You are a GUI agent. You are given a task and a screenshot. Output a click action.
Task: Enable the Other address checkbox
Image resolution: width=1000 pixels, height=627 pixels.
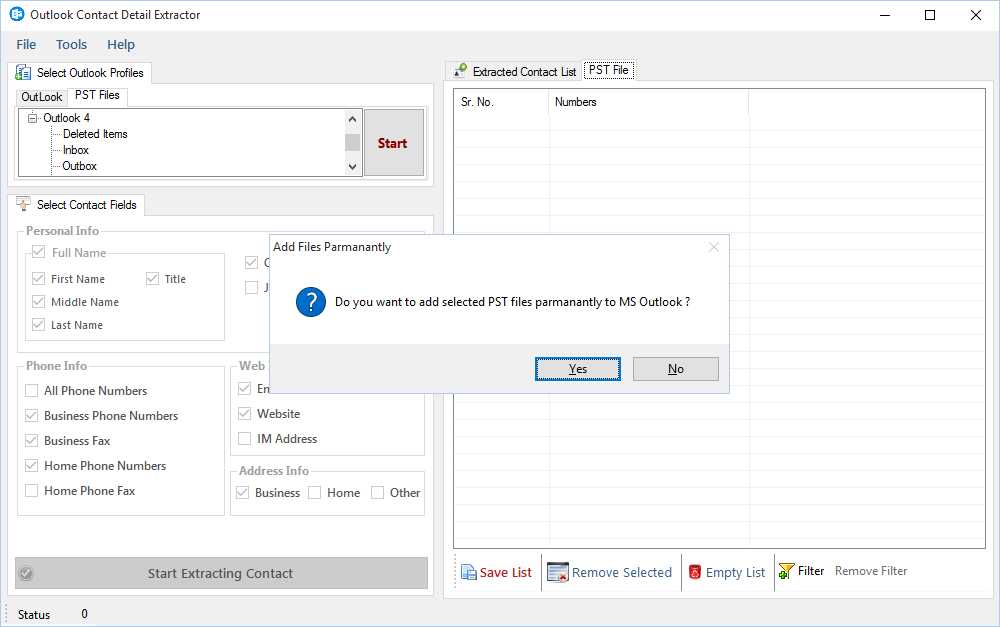click(x=378, y=492)
